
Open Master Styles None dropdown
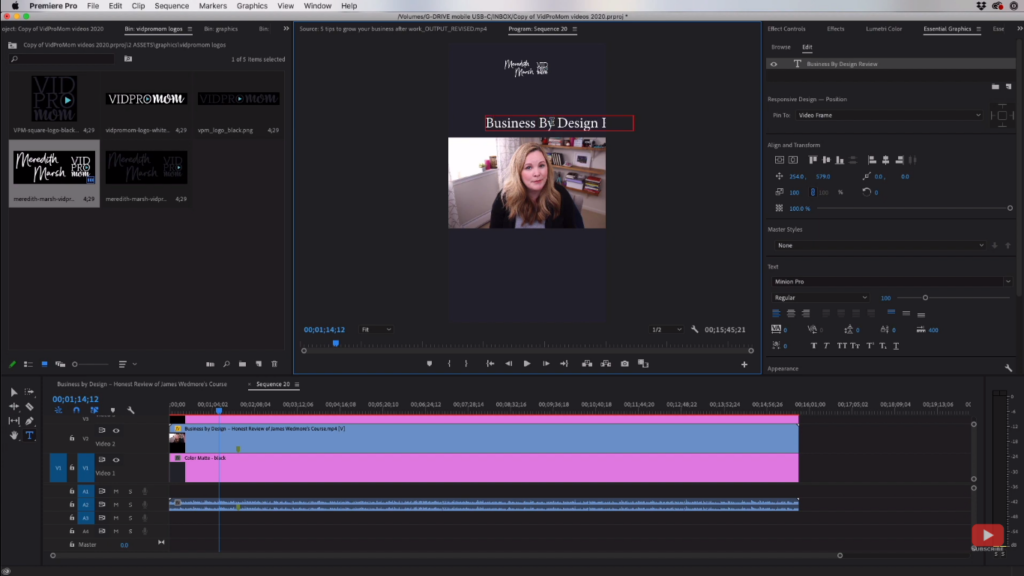[880, 246]
